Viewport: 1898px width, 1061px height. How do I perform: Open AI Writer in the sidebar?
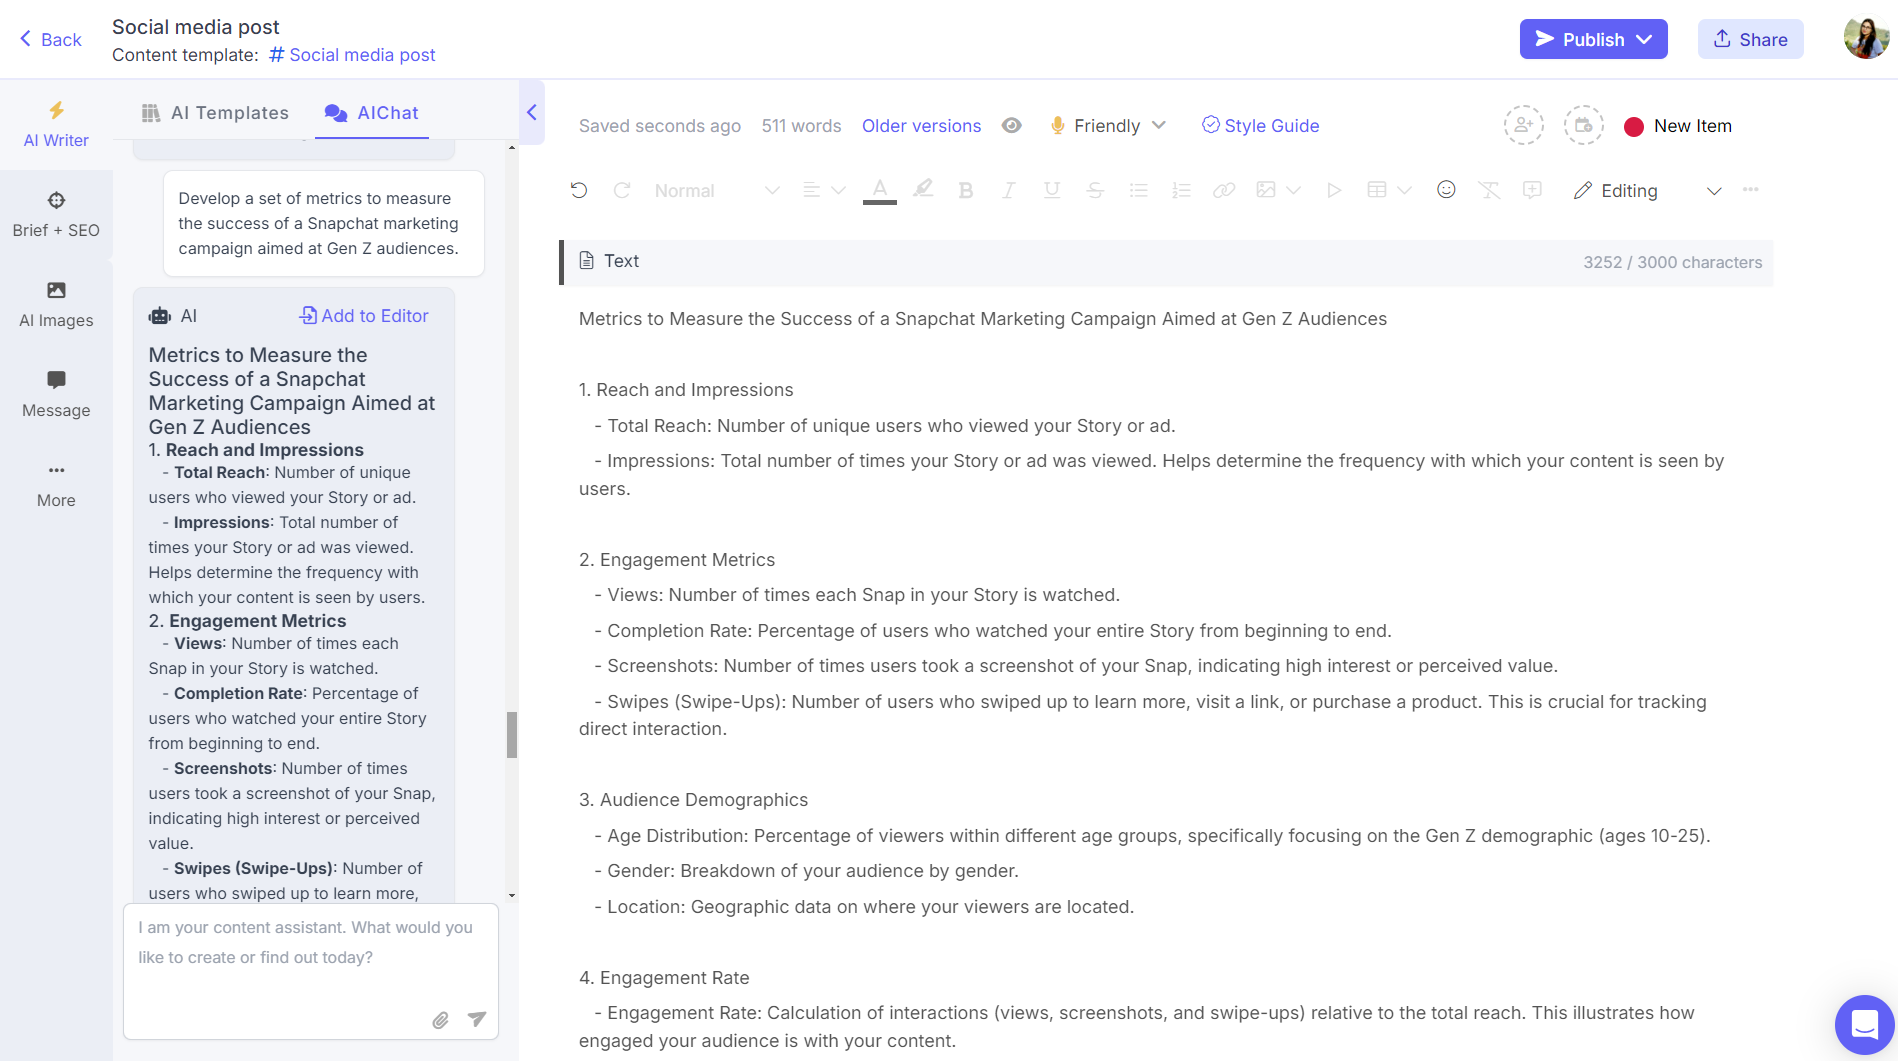pos(56,125)
